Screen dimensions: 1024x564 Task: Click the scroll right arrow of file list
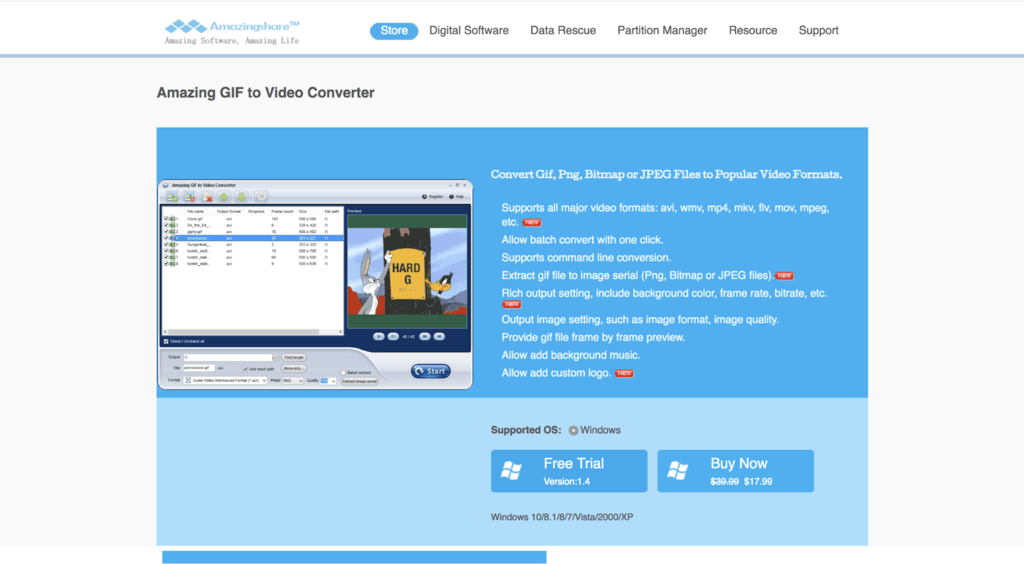340,332
